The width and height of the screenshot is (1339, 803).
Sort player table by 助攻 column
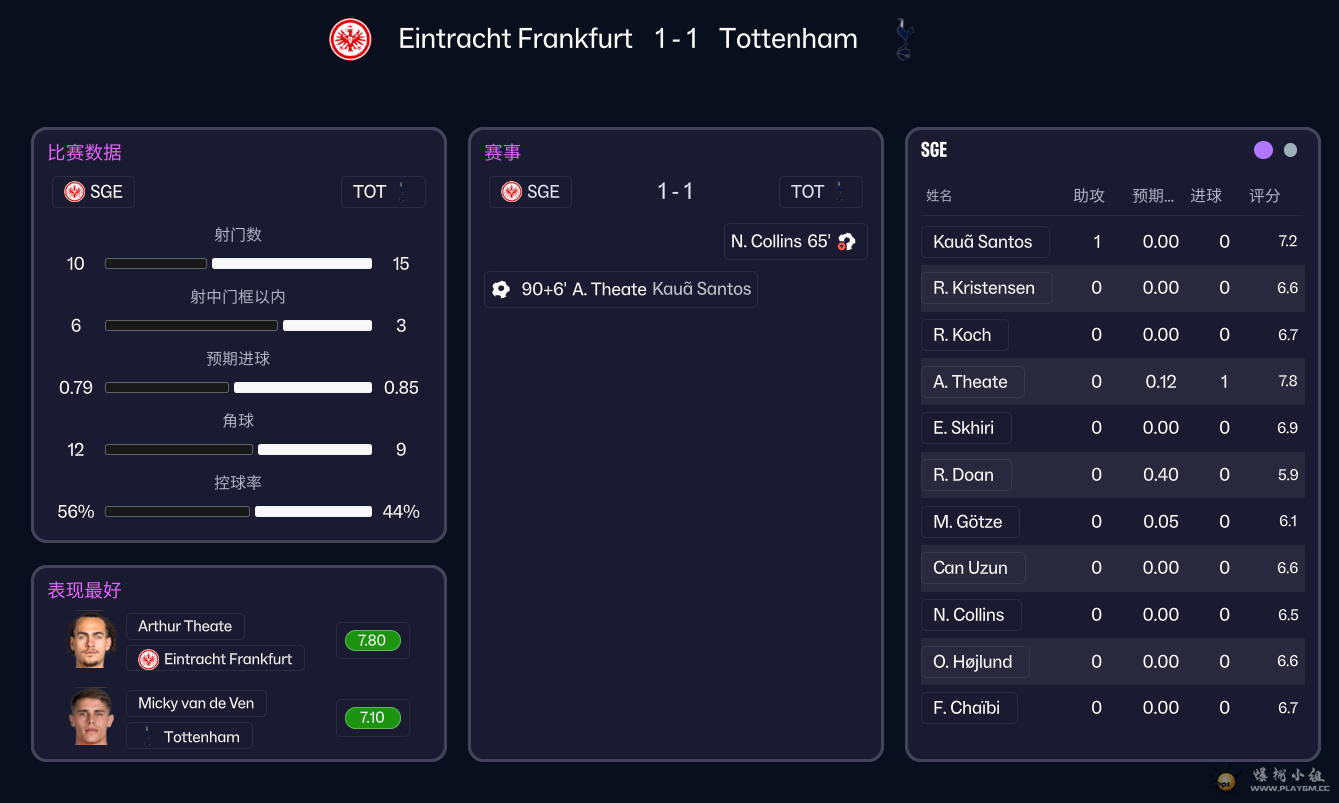pyautogui.click(x=1089, y=196)
